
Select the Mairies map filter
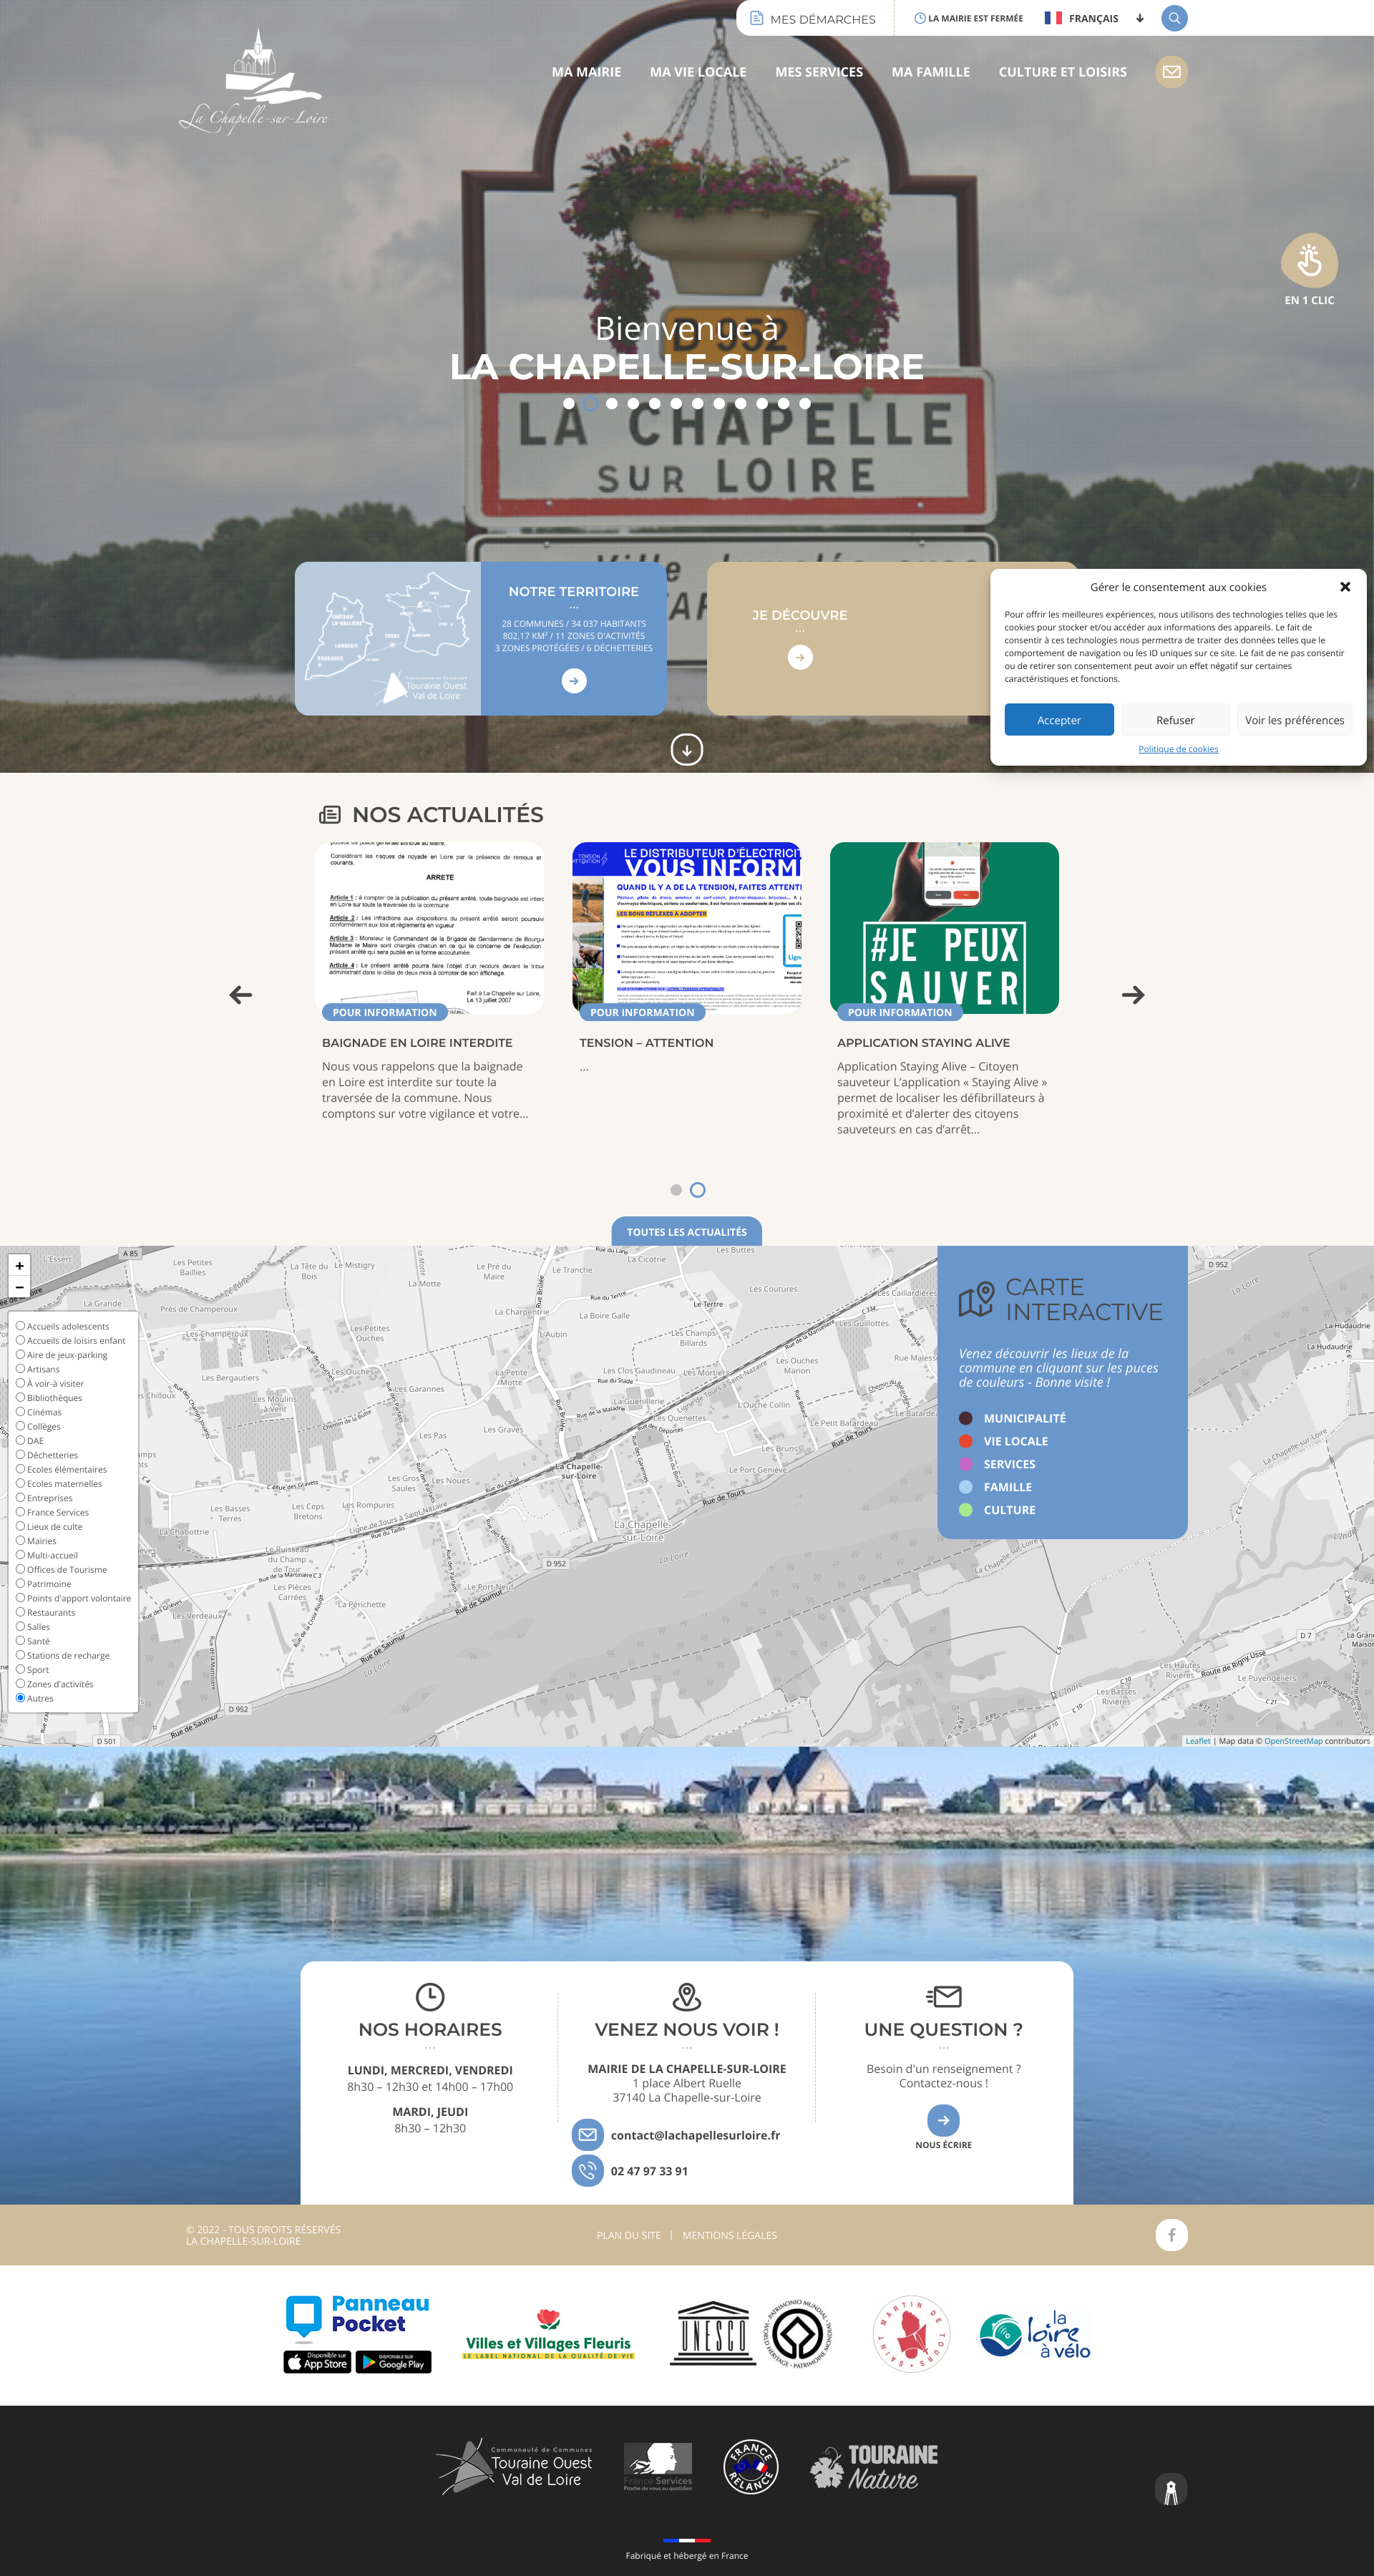[x=20, y=1540]
